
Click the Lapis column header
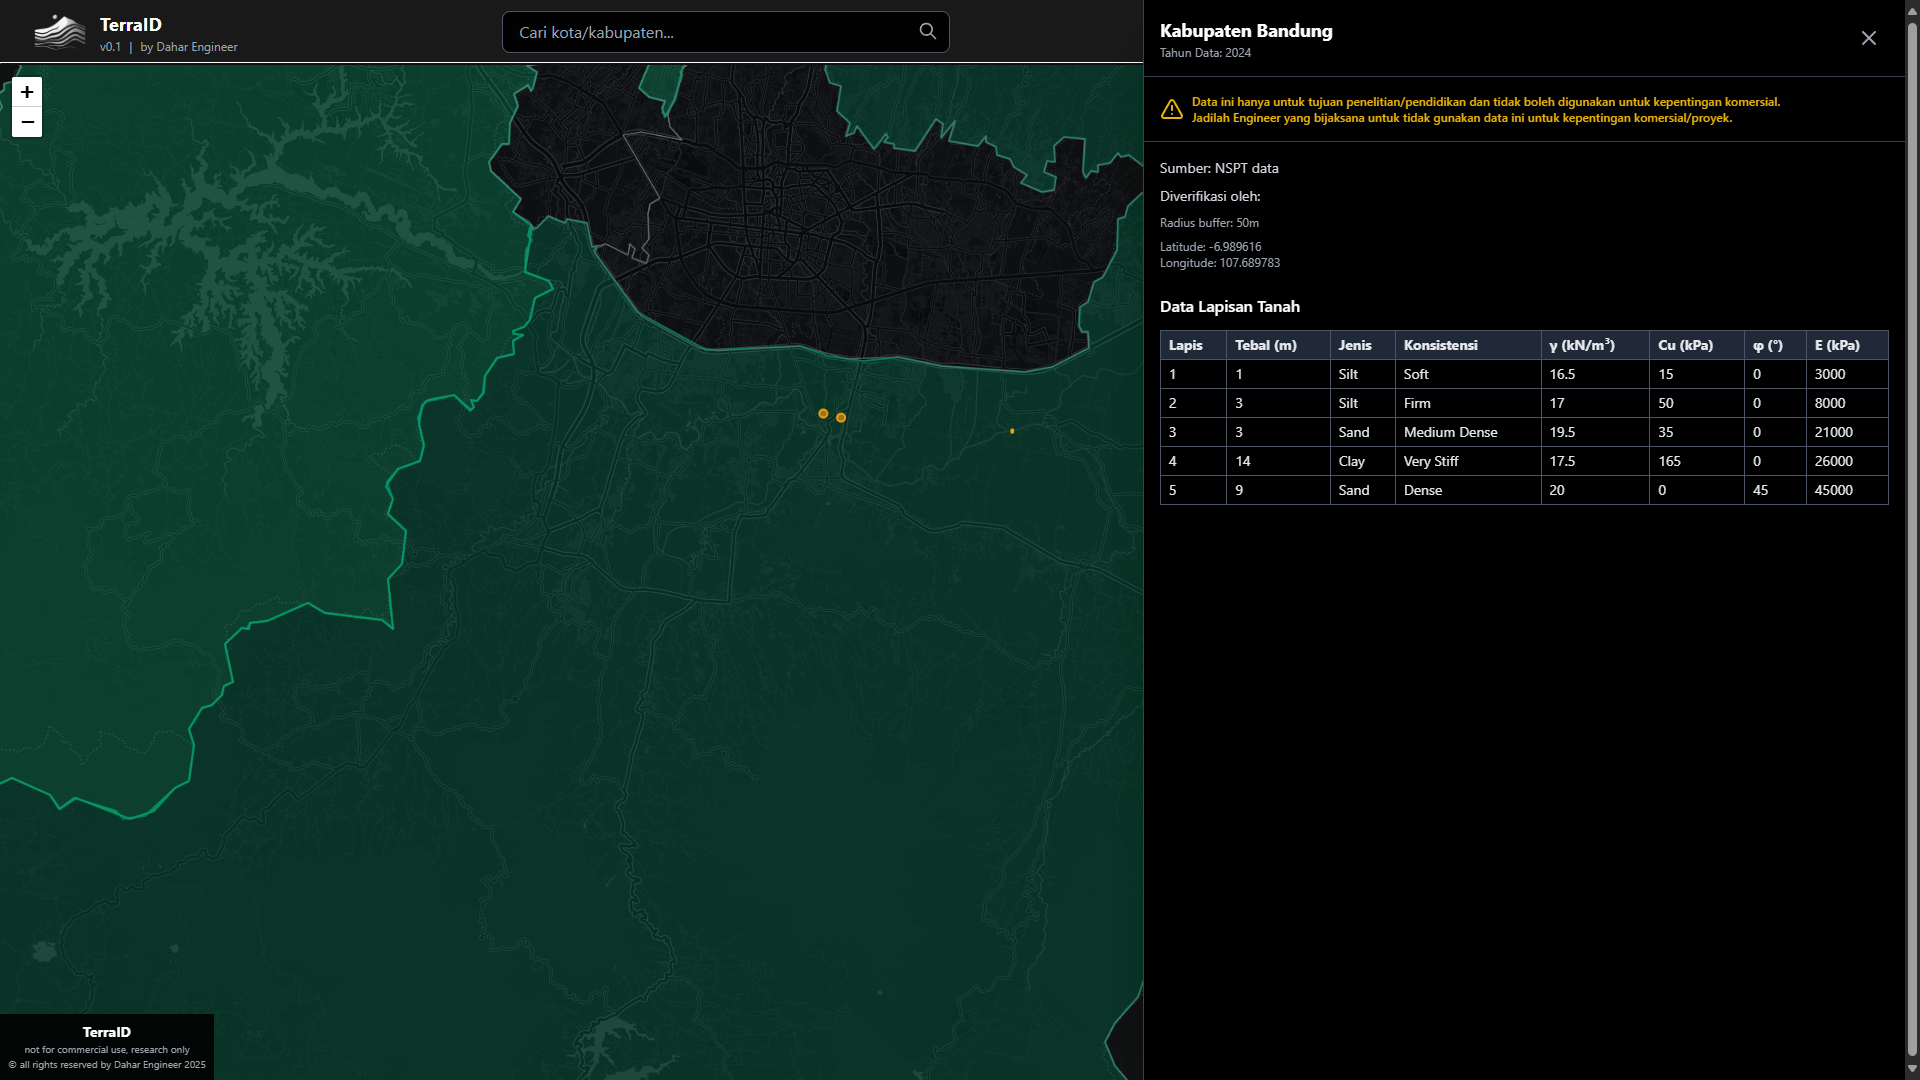click(x=1186, y=345)
